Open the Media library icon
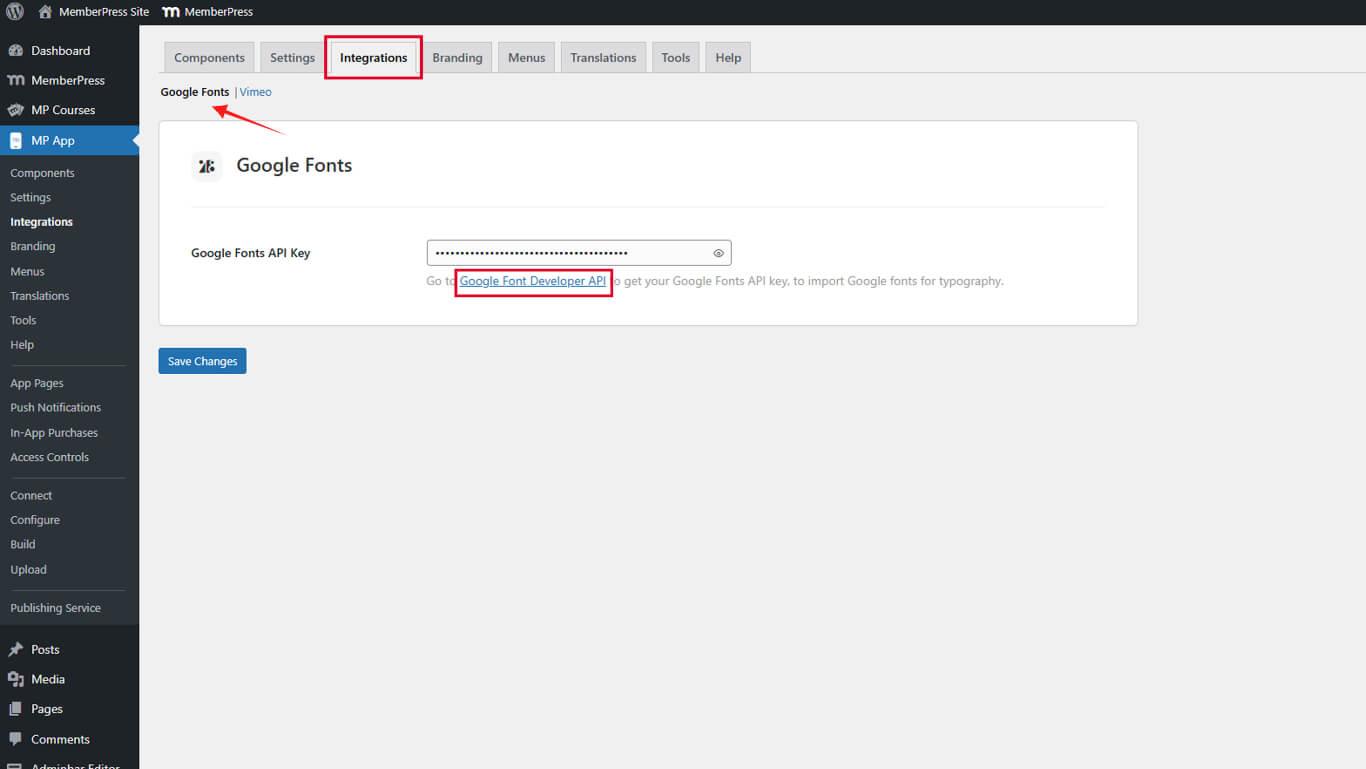This screenshot has height=769, width=1366. [x=16, y=680]
